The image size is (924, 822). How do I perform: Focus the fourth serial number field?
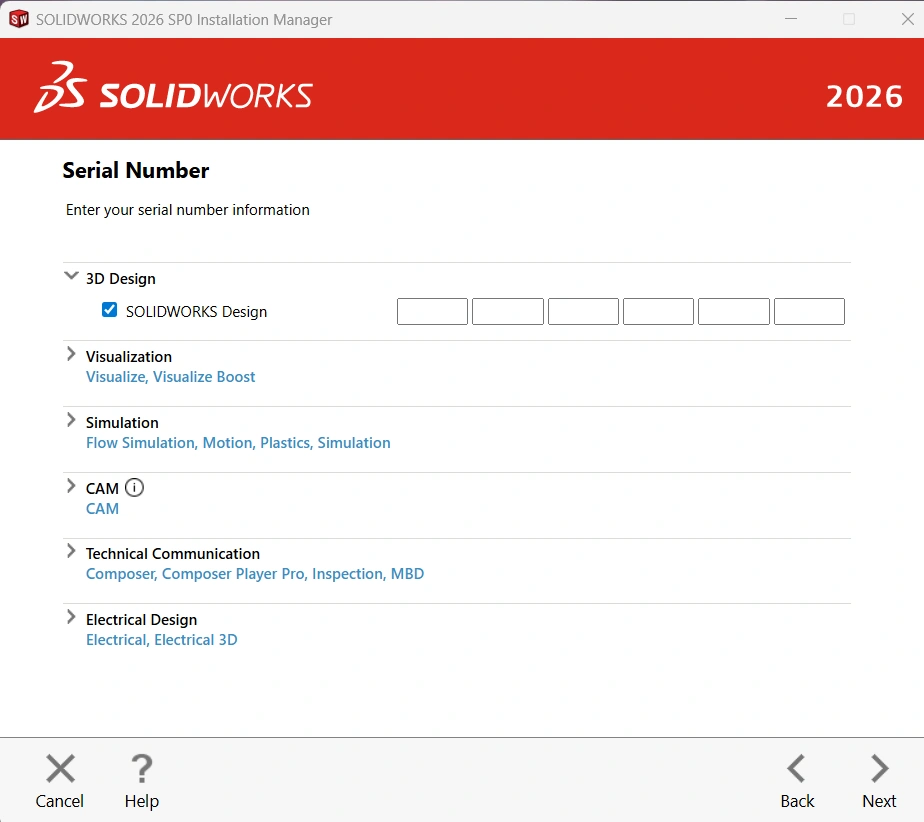[x=658, y=312]
